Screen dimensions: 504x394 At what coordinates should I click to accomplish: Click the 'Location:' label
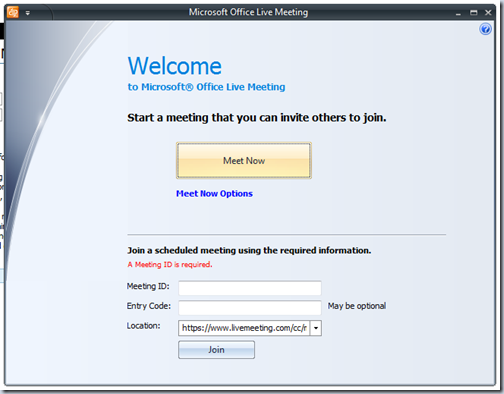[143, 326]
